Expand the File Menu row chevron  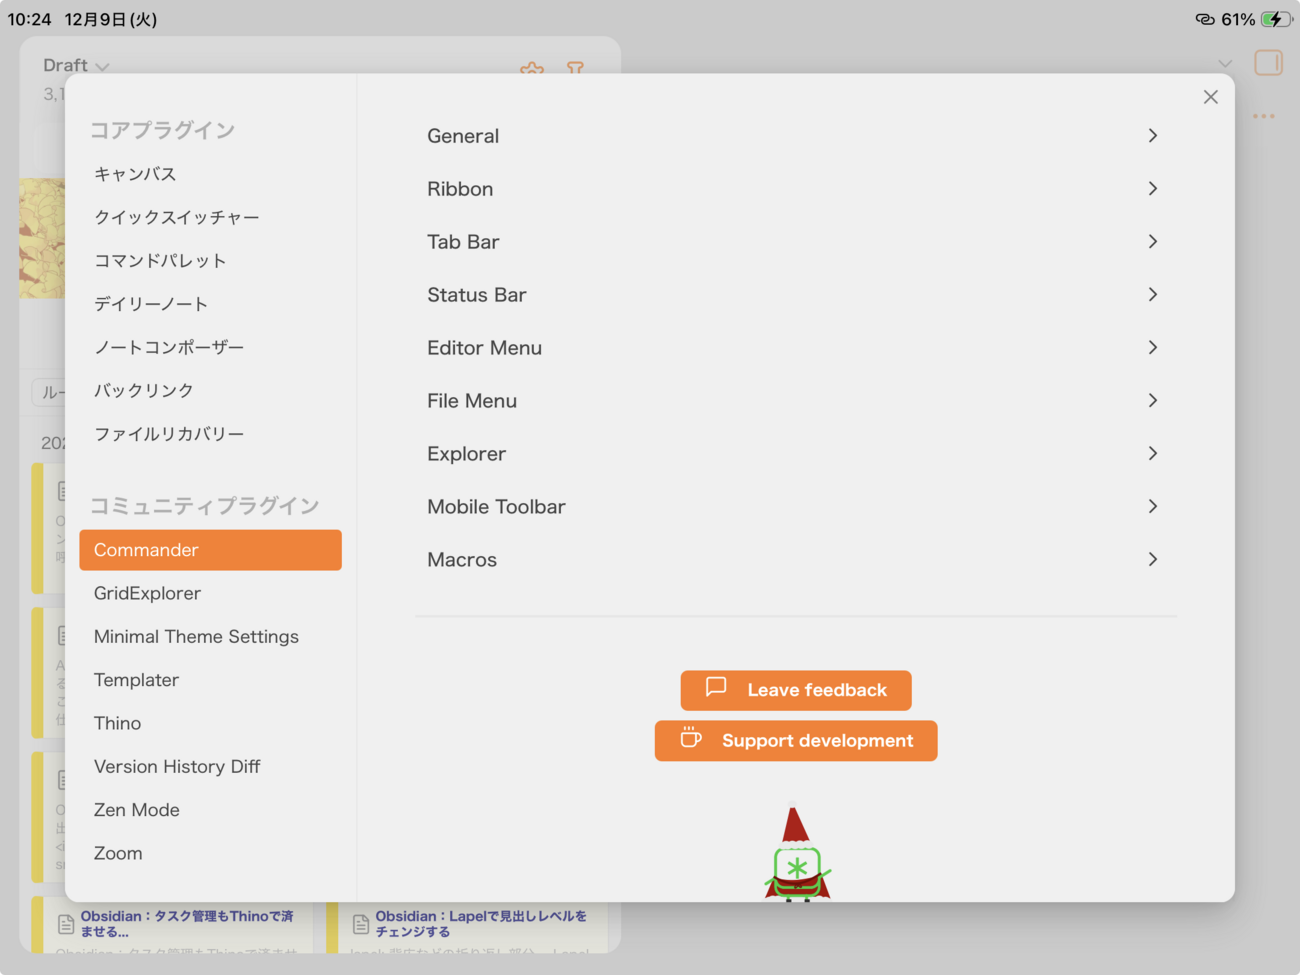click(x=1153, y=401)
